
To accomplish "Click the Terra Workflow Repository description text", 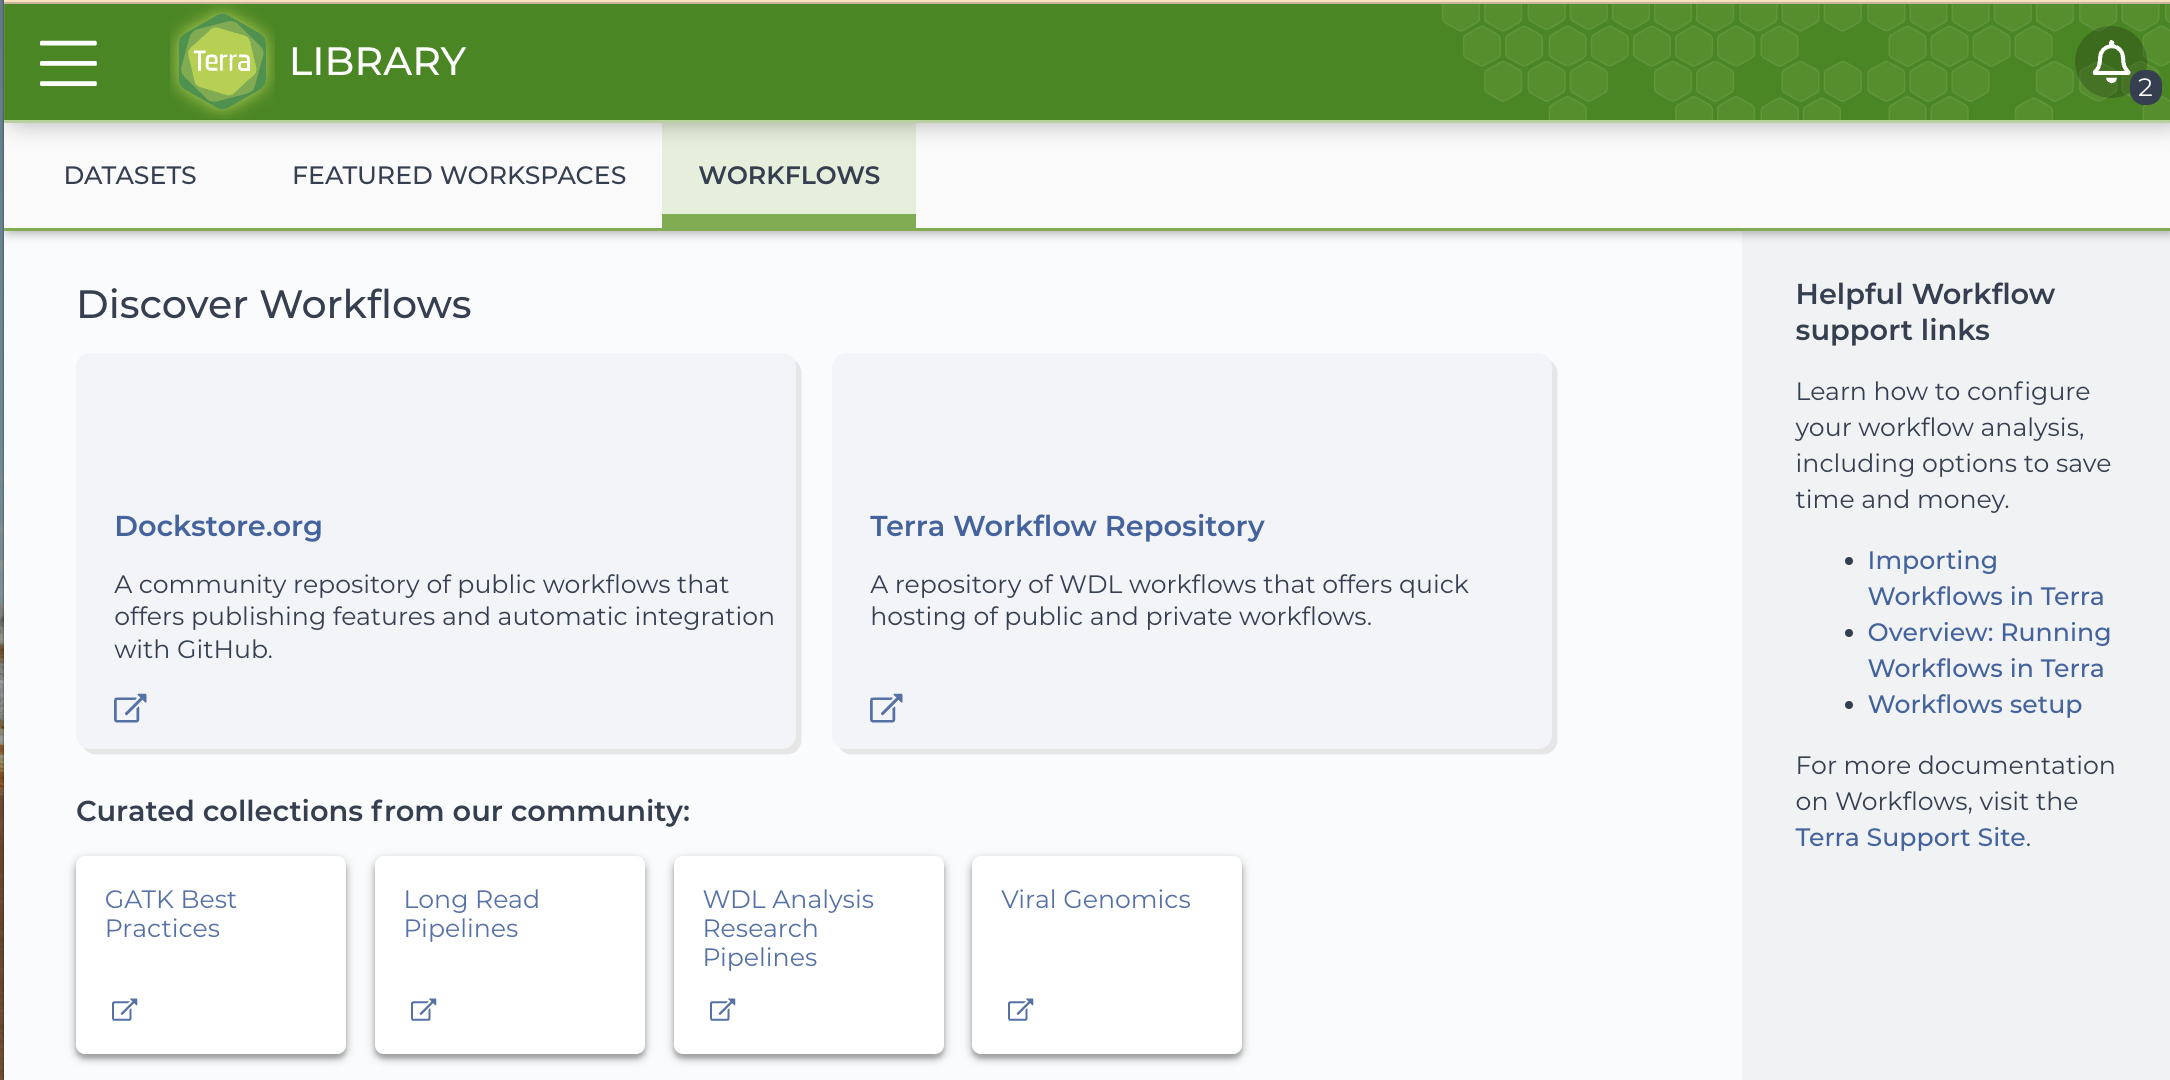I will [1169, 600].
